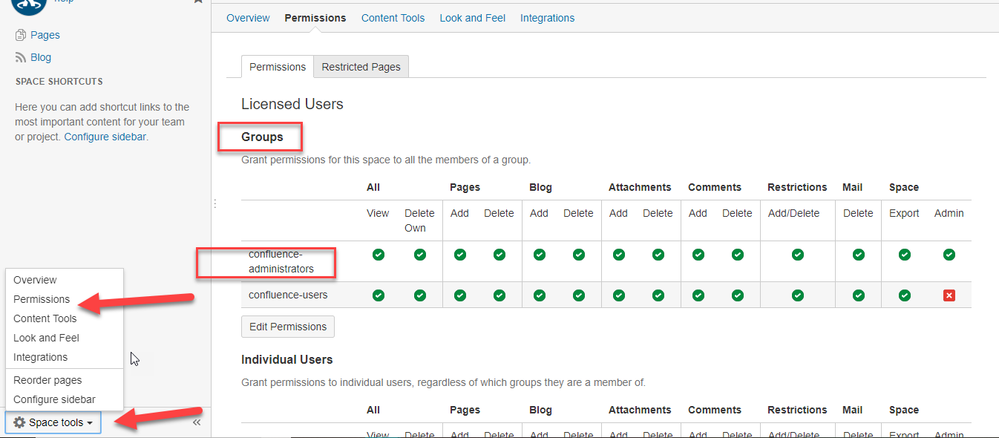Open the Space tools dropdown
Screen dimensions: 999x438
click(54, 422)
